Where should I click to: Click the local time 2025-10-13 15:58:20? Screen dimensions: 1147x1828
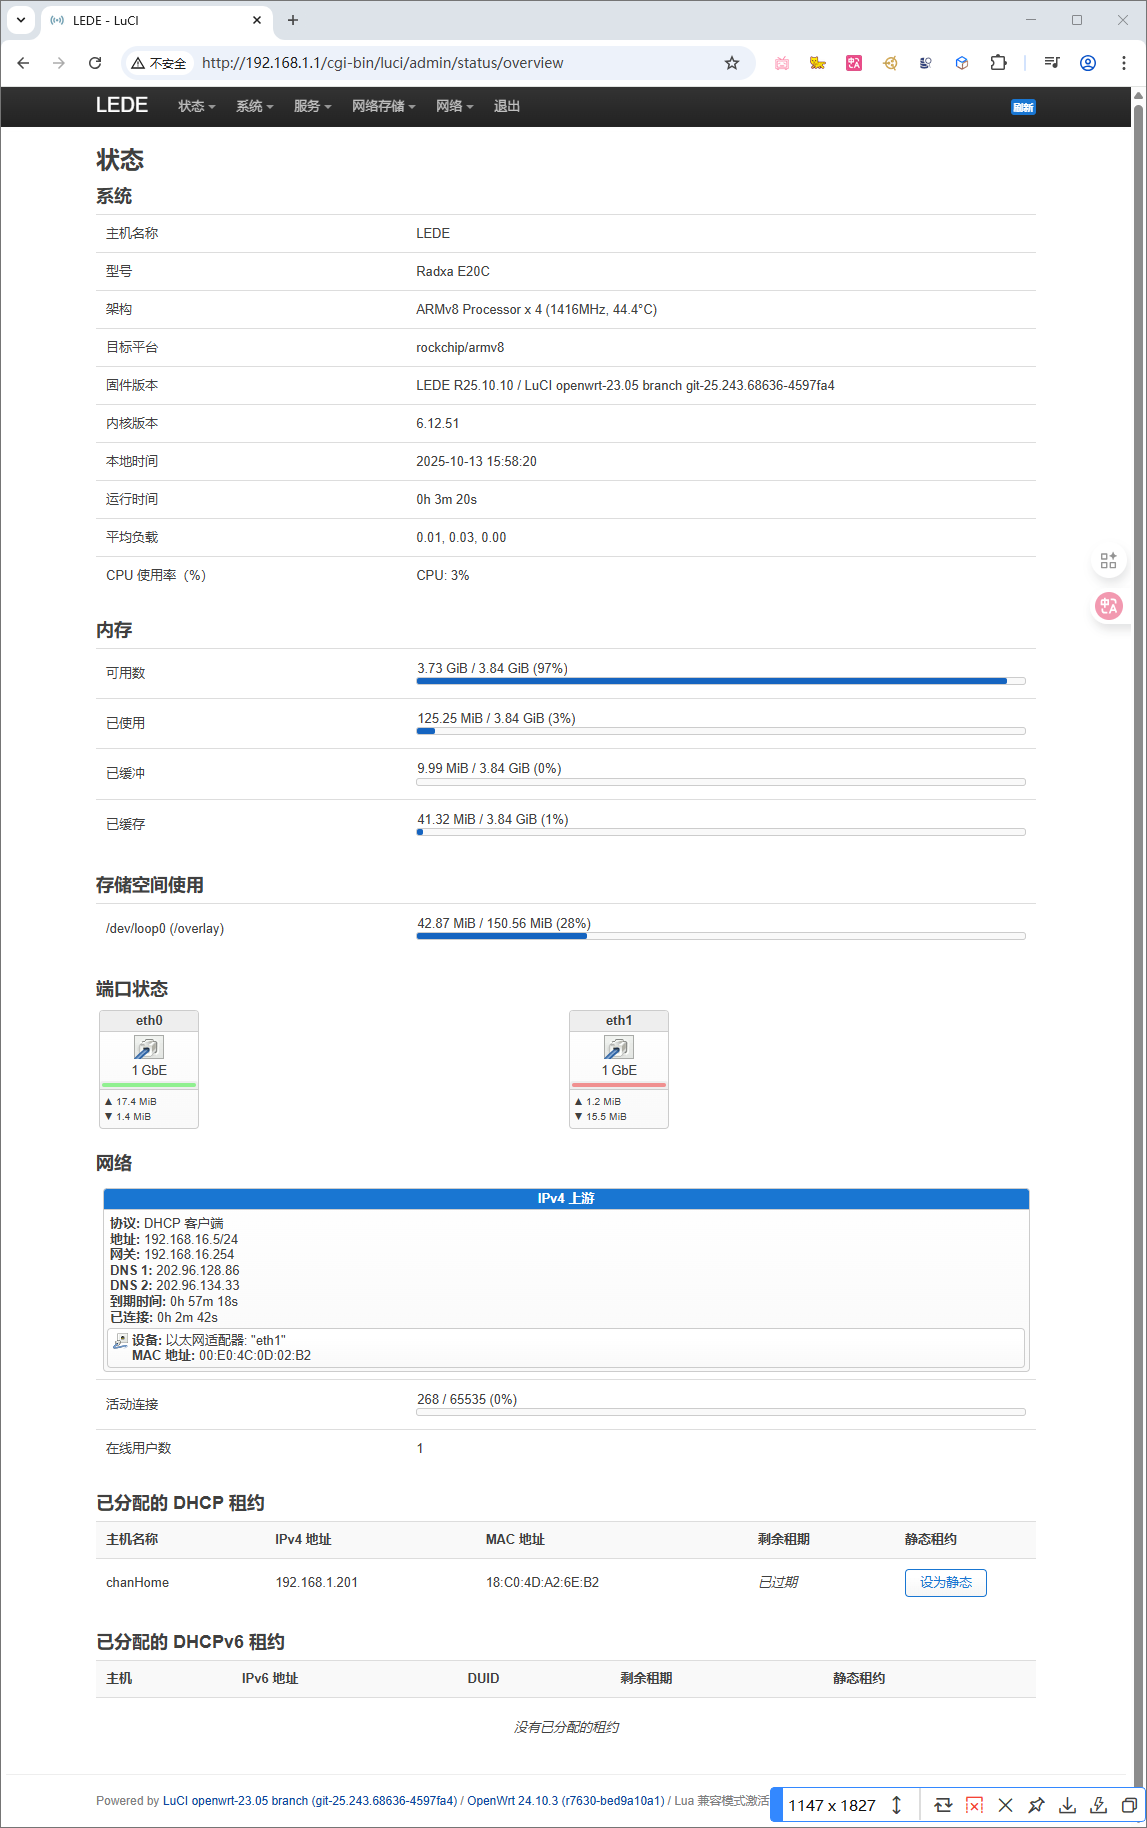(x=476, y=461)
